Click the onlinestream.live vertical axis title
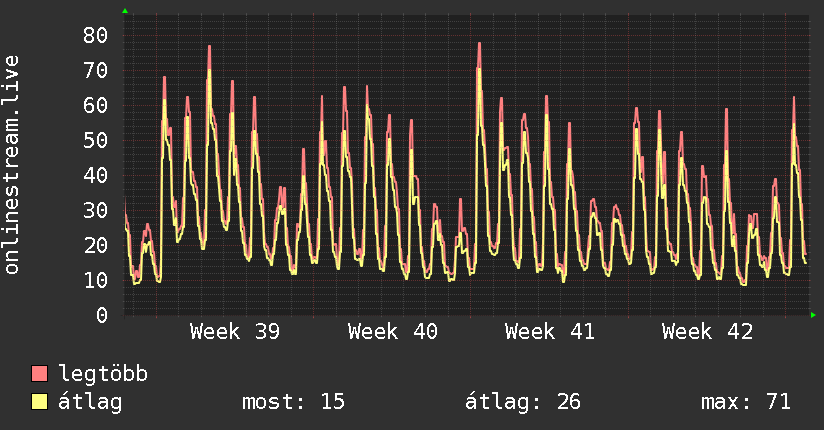Image resolution: width=824 pixels, height=430 pixels. tap(11, 165)
